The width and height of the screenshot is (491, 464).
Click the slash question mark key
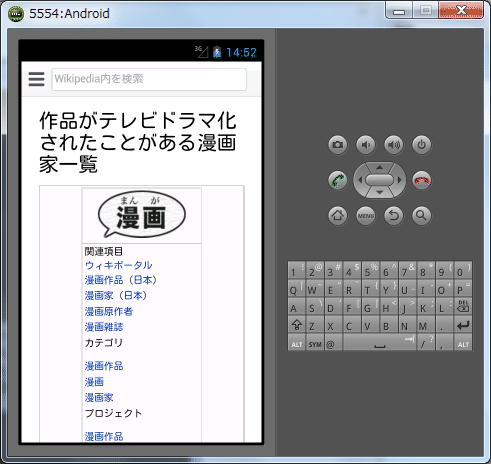pos(426,343)
